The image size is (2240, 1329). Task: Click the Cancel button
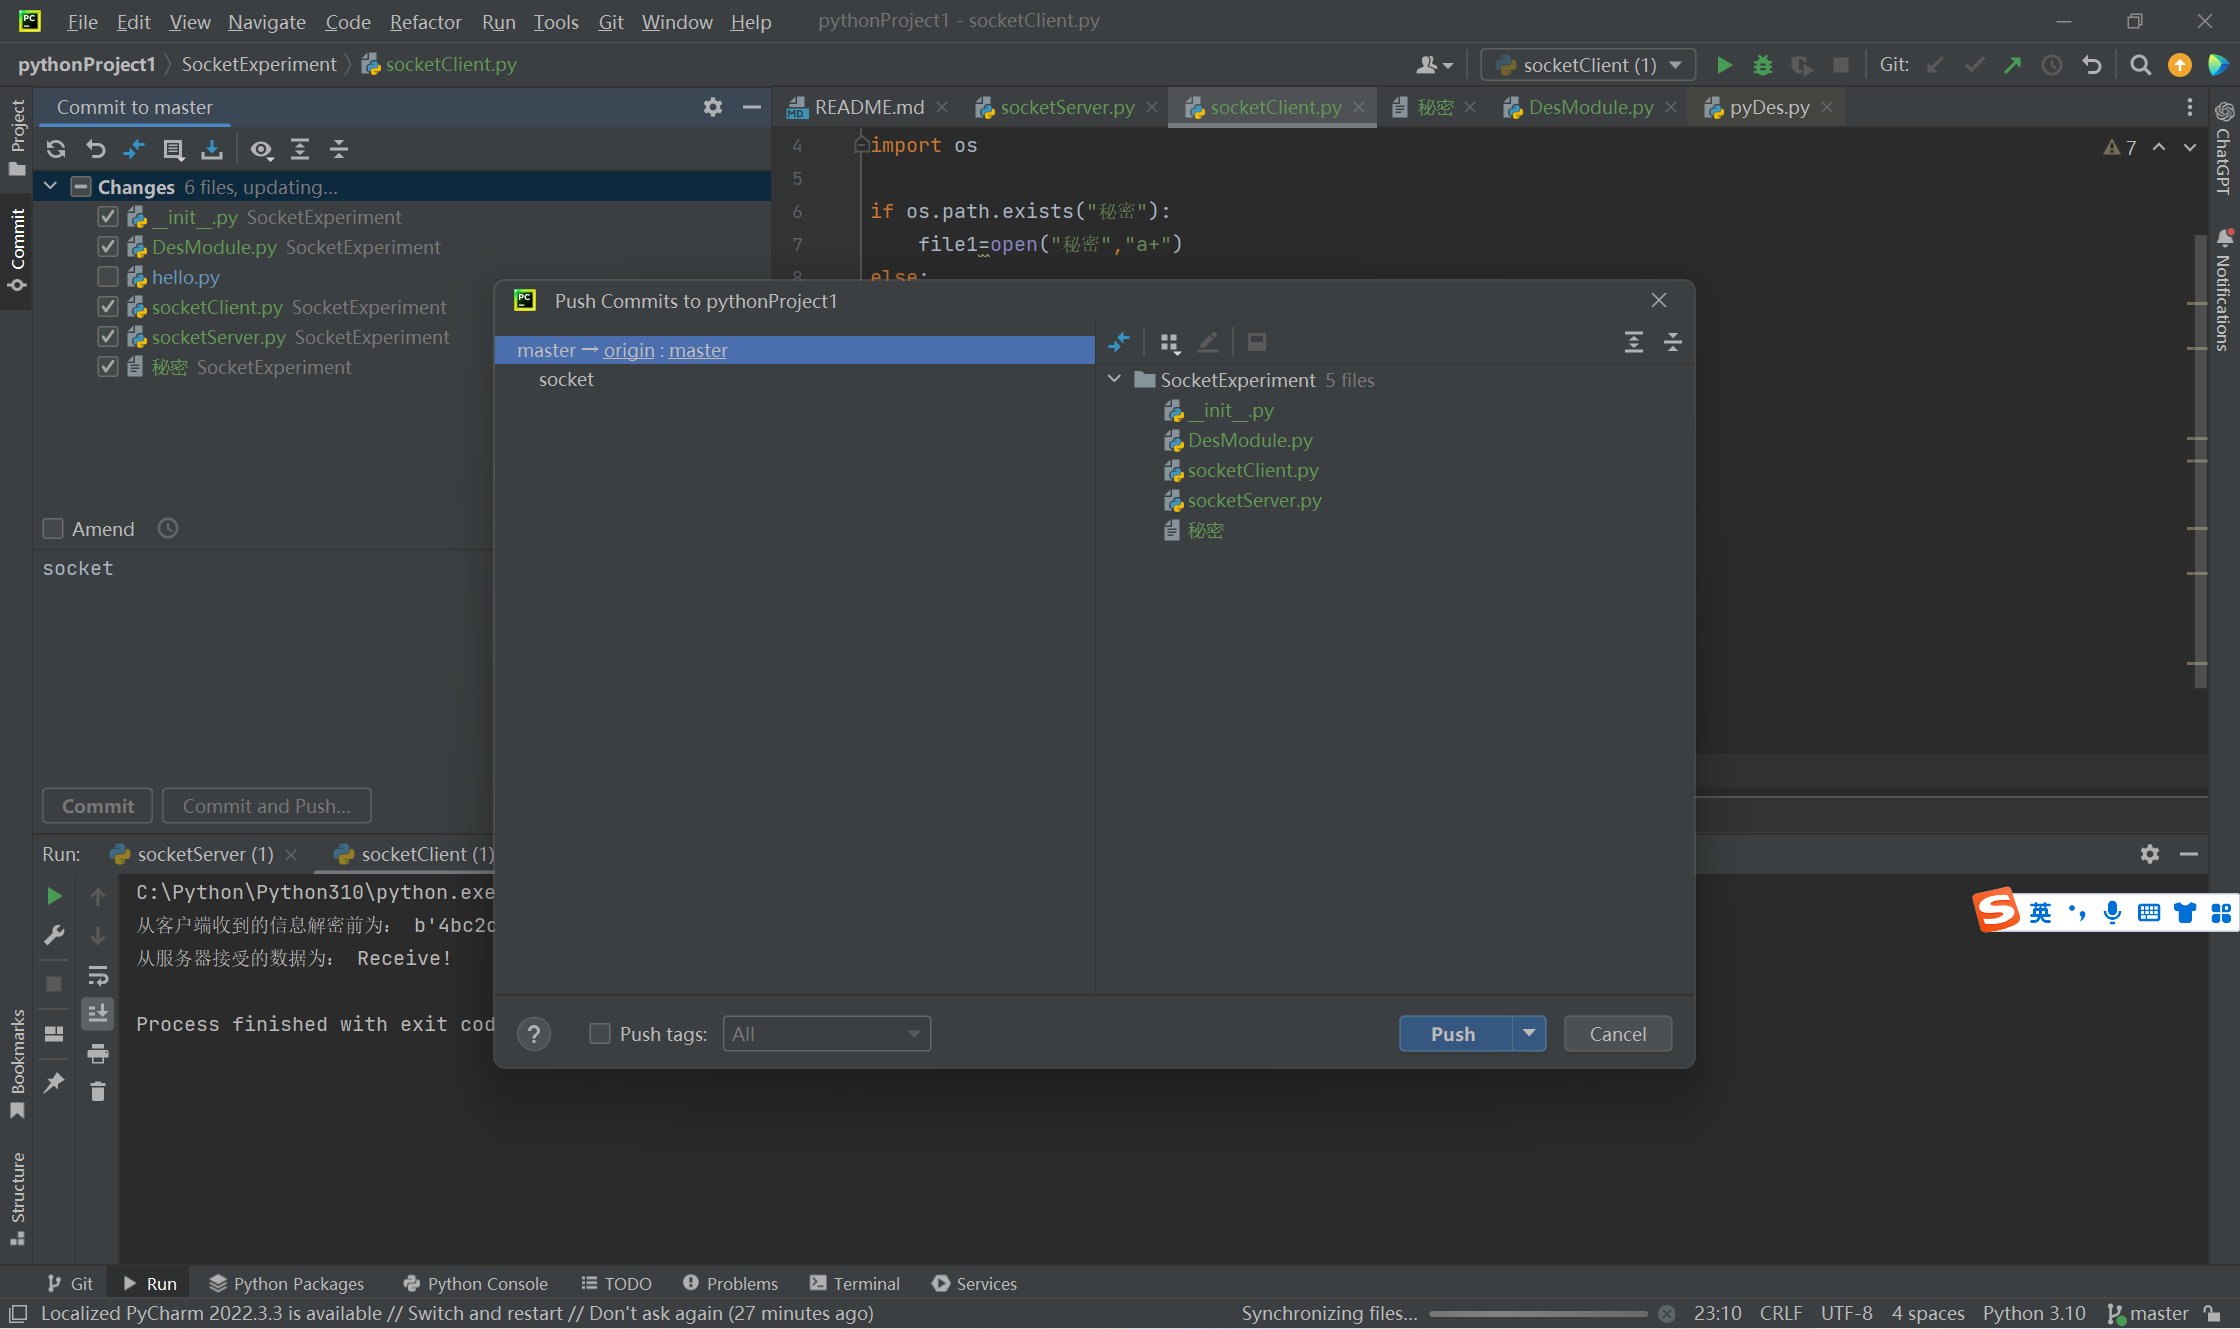[1617, 1034]
